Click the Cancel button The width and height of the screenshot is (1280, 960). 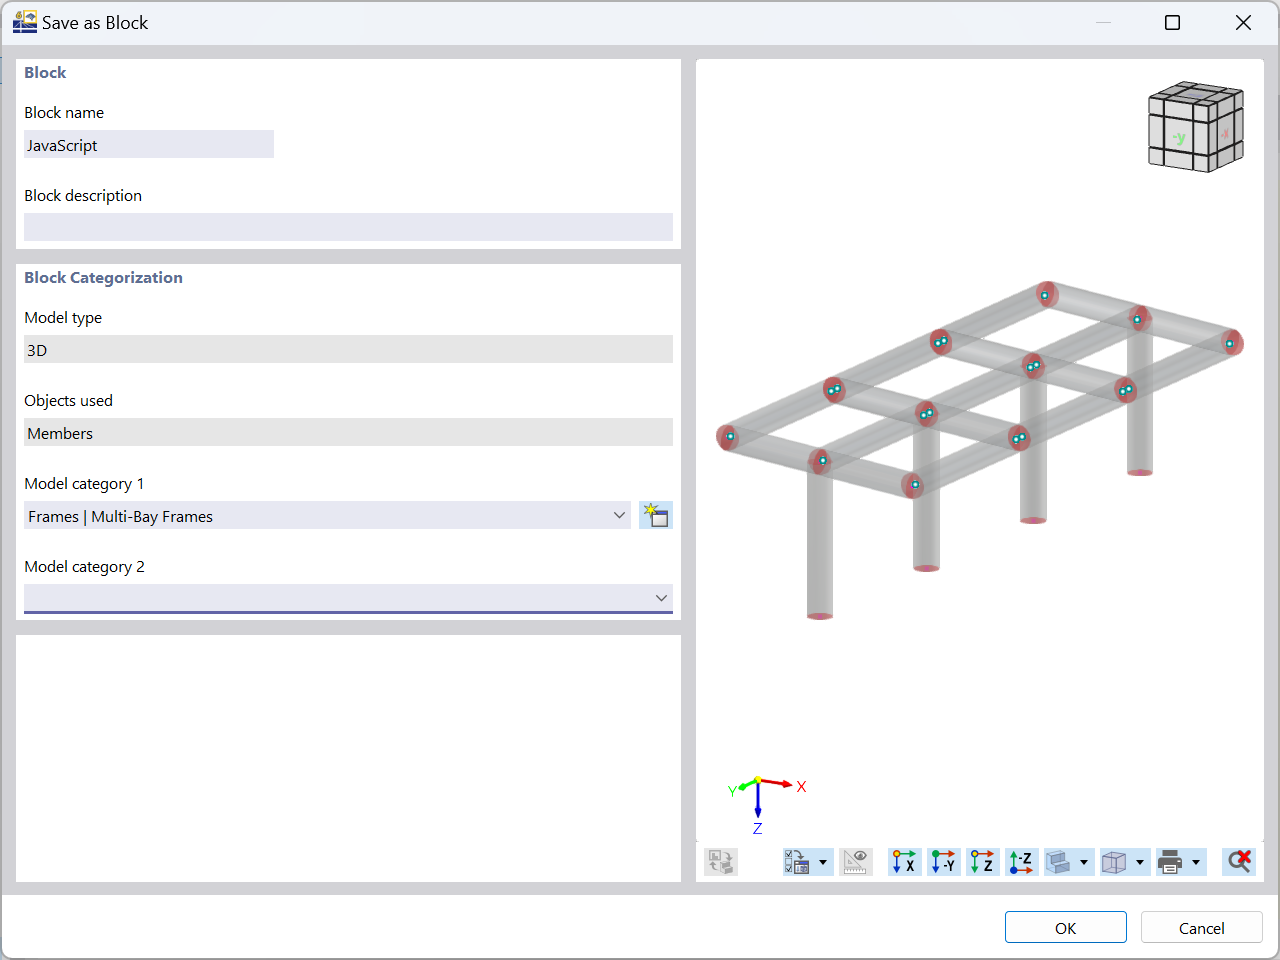(x=1202, y=927)
